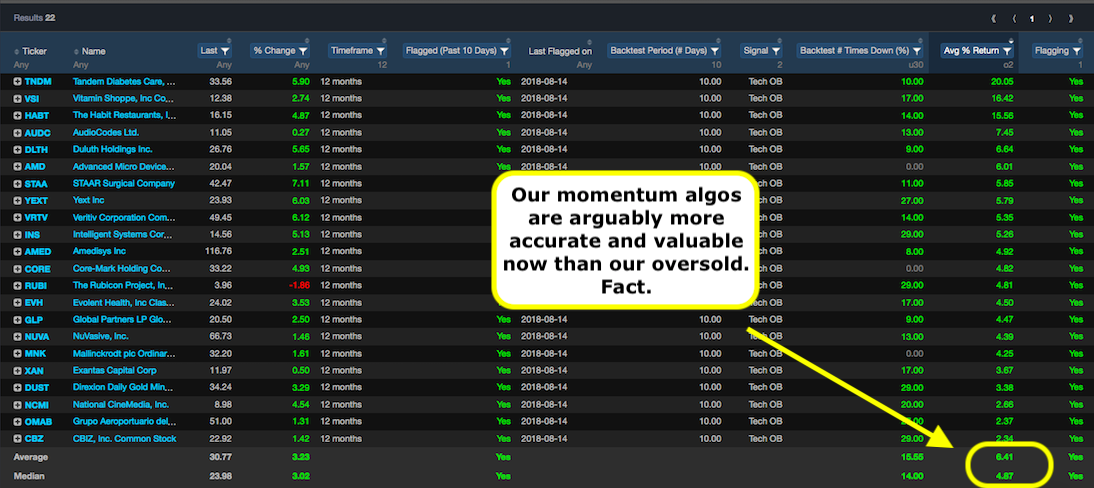Sort by Last Flagged on header

[x=560, y=51]
